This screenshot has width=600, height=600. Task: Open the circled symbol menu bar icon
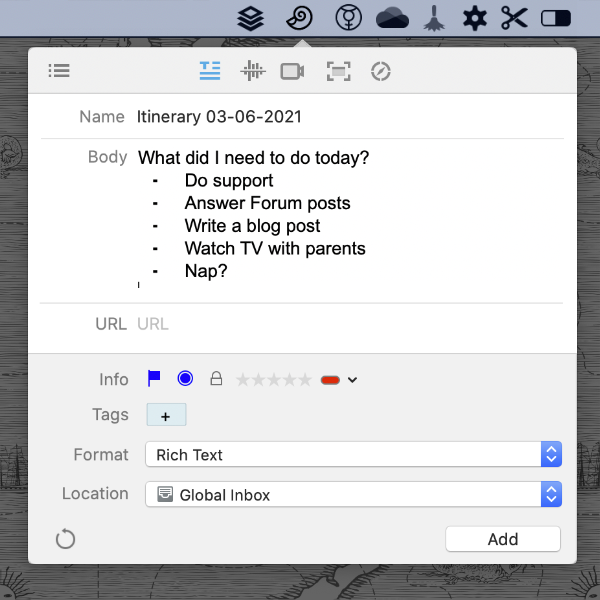(x=348, y=18)
